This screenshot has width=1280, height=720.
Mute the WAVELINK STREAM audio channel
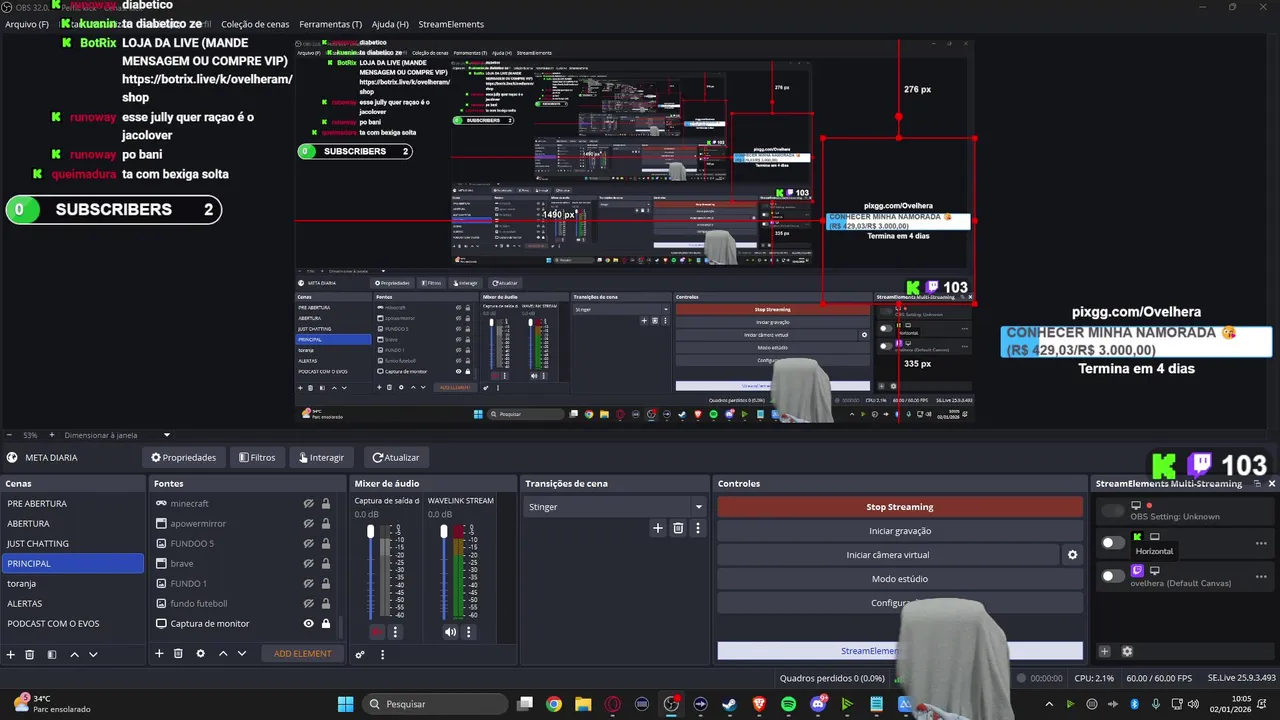point(450,632)
